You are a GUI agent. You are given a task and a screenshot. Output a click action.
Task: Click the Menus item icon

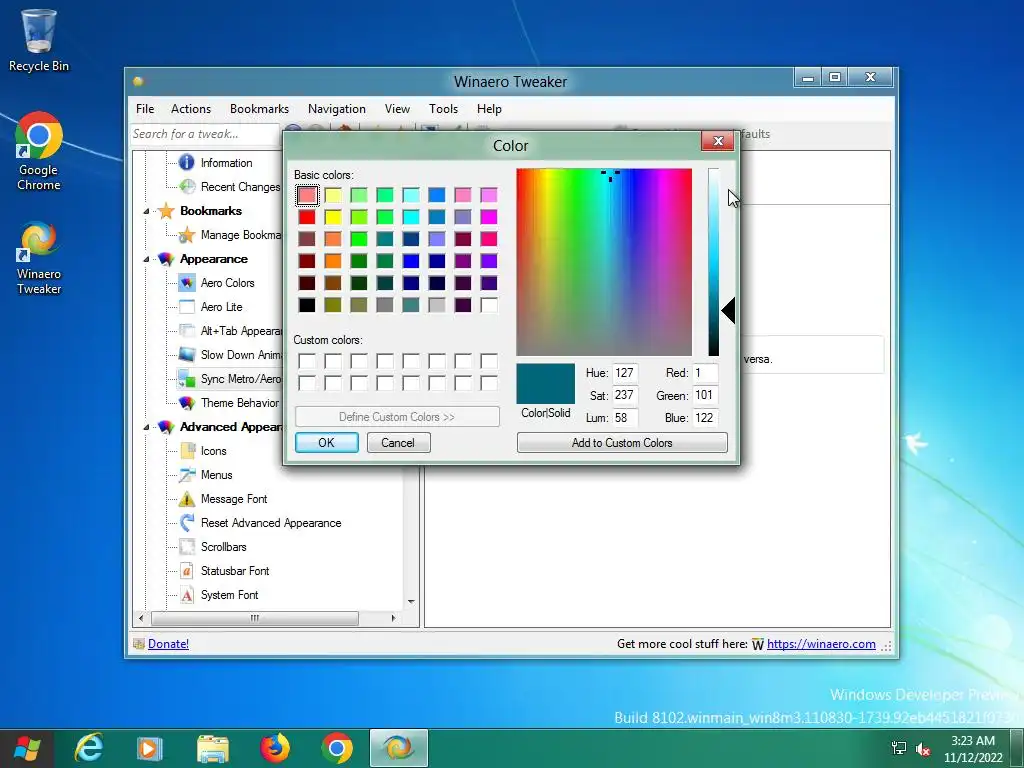point(187,475)
